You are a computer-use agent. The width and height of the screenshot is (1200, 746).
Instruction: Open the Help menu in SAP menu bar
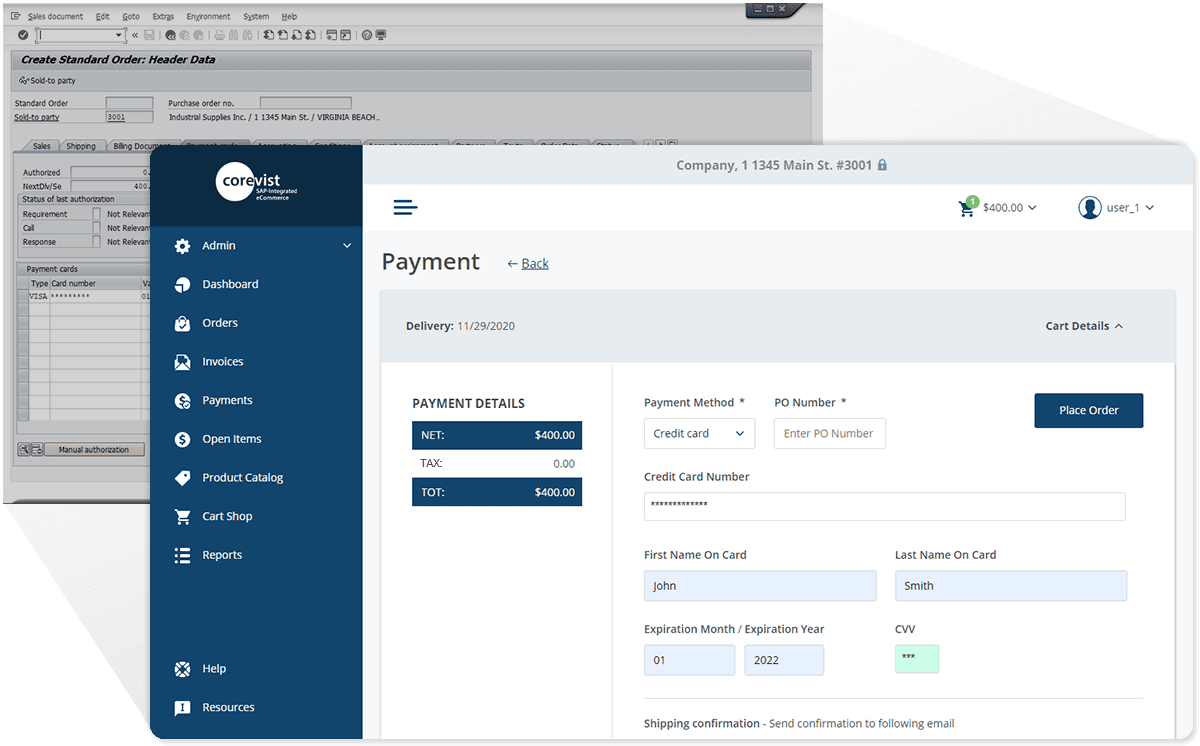coord(289,17)
